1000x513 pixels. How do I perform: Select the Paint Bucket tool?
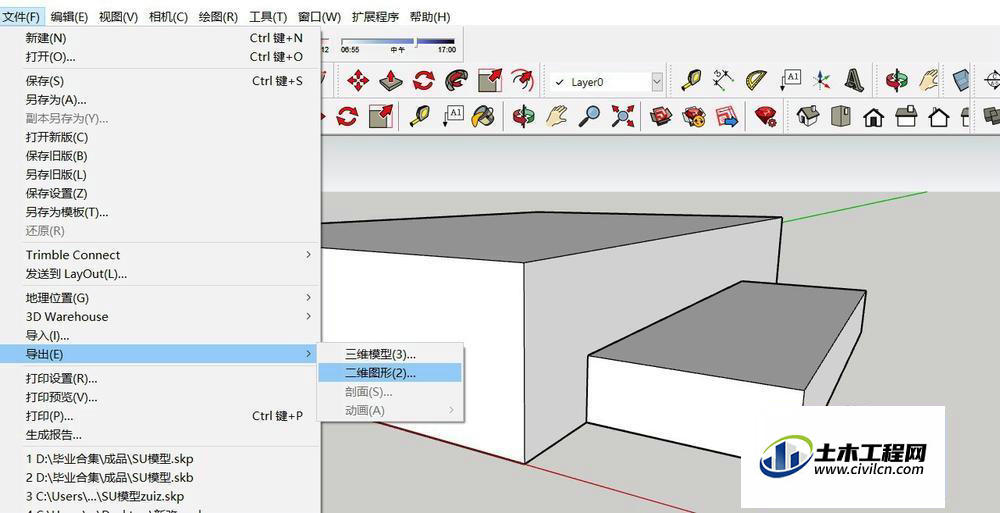pyautogui.click(x=483, y=116)
